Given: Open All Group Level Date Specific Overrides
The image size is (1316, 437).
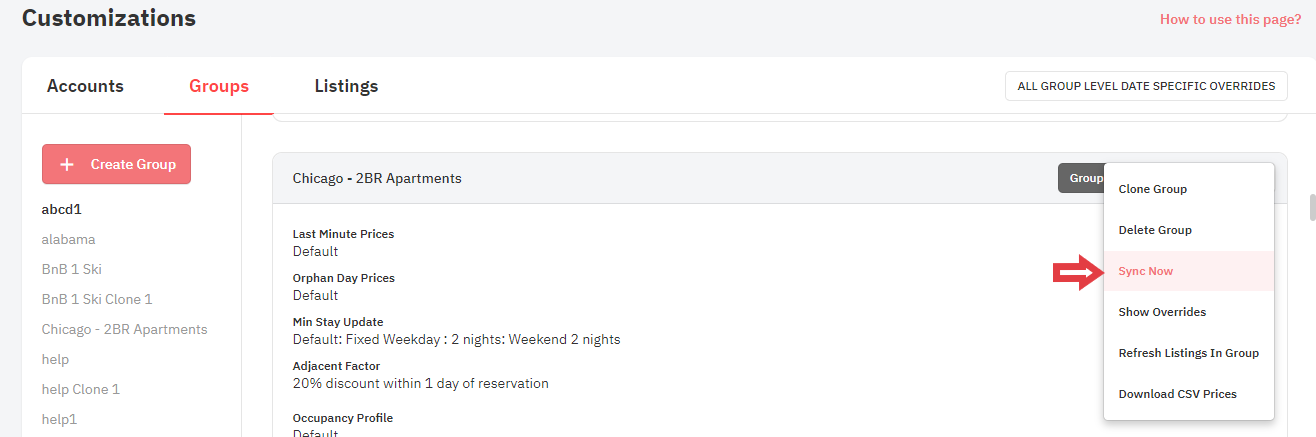Looking at the screenshot, I should tap(1145, 86).
